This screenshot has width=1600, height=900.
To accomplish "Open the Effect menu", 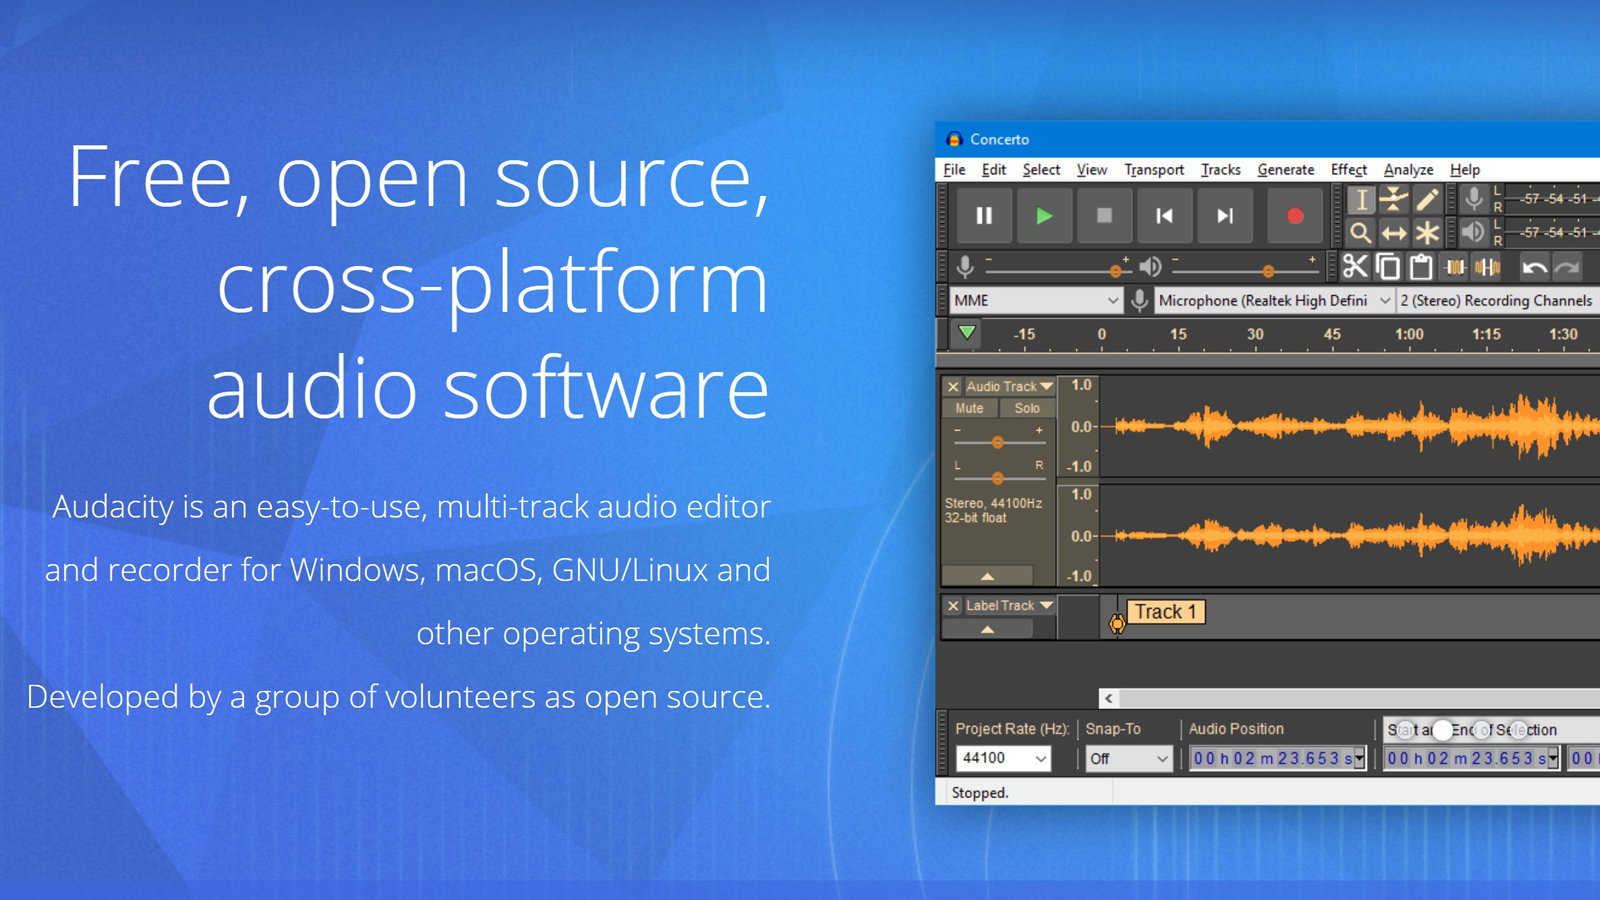I will point(1348,170).
